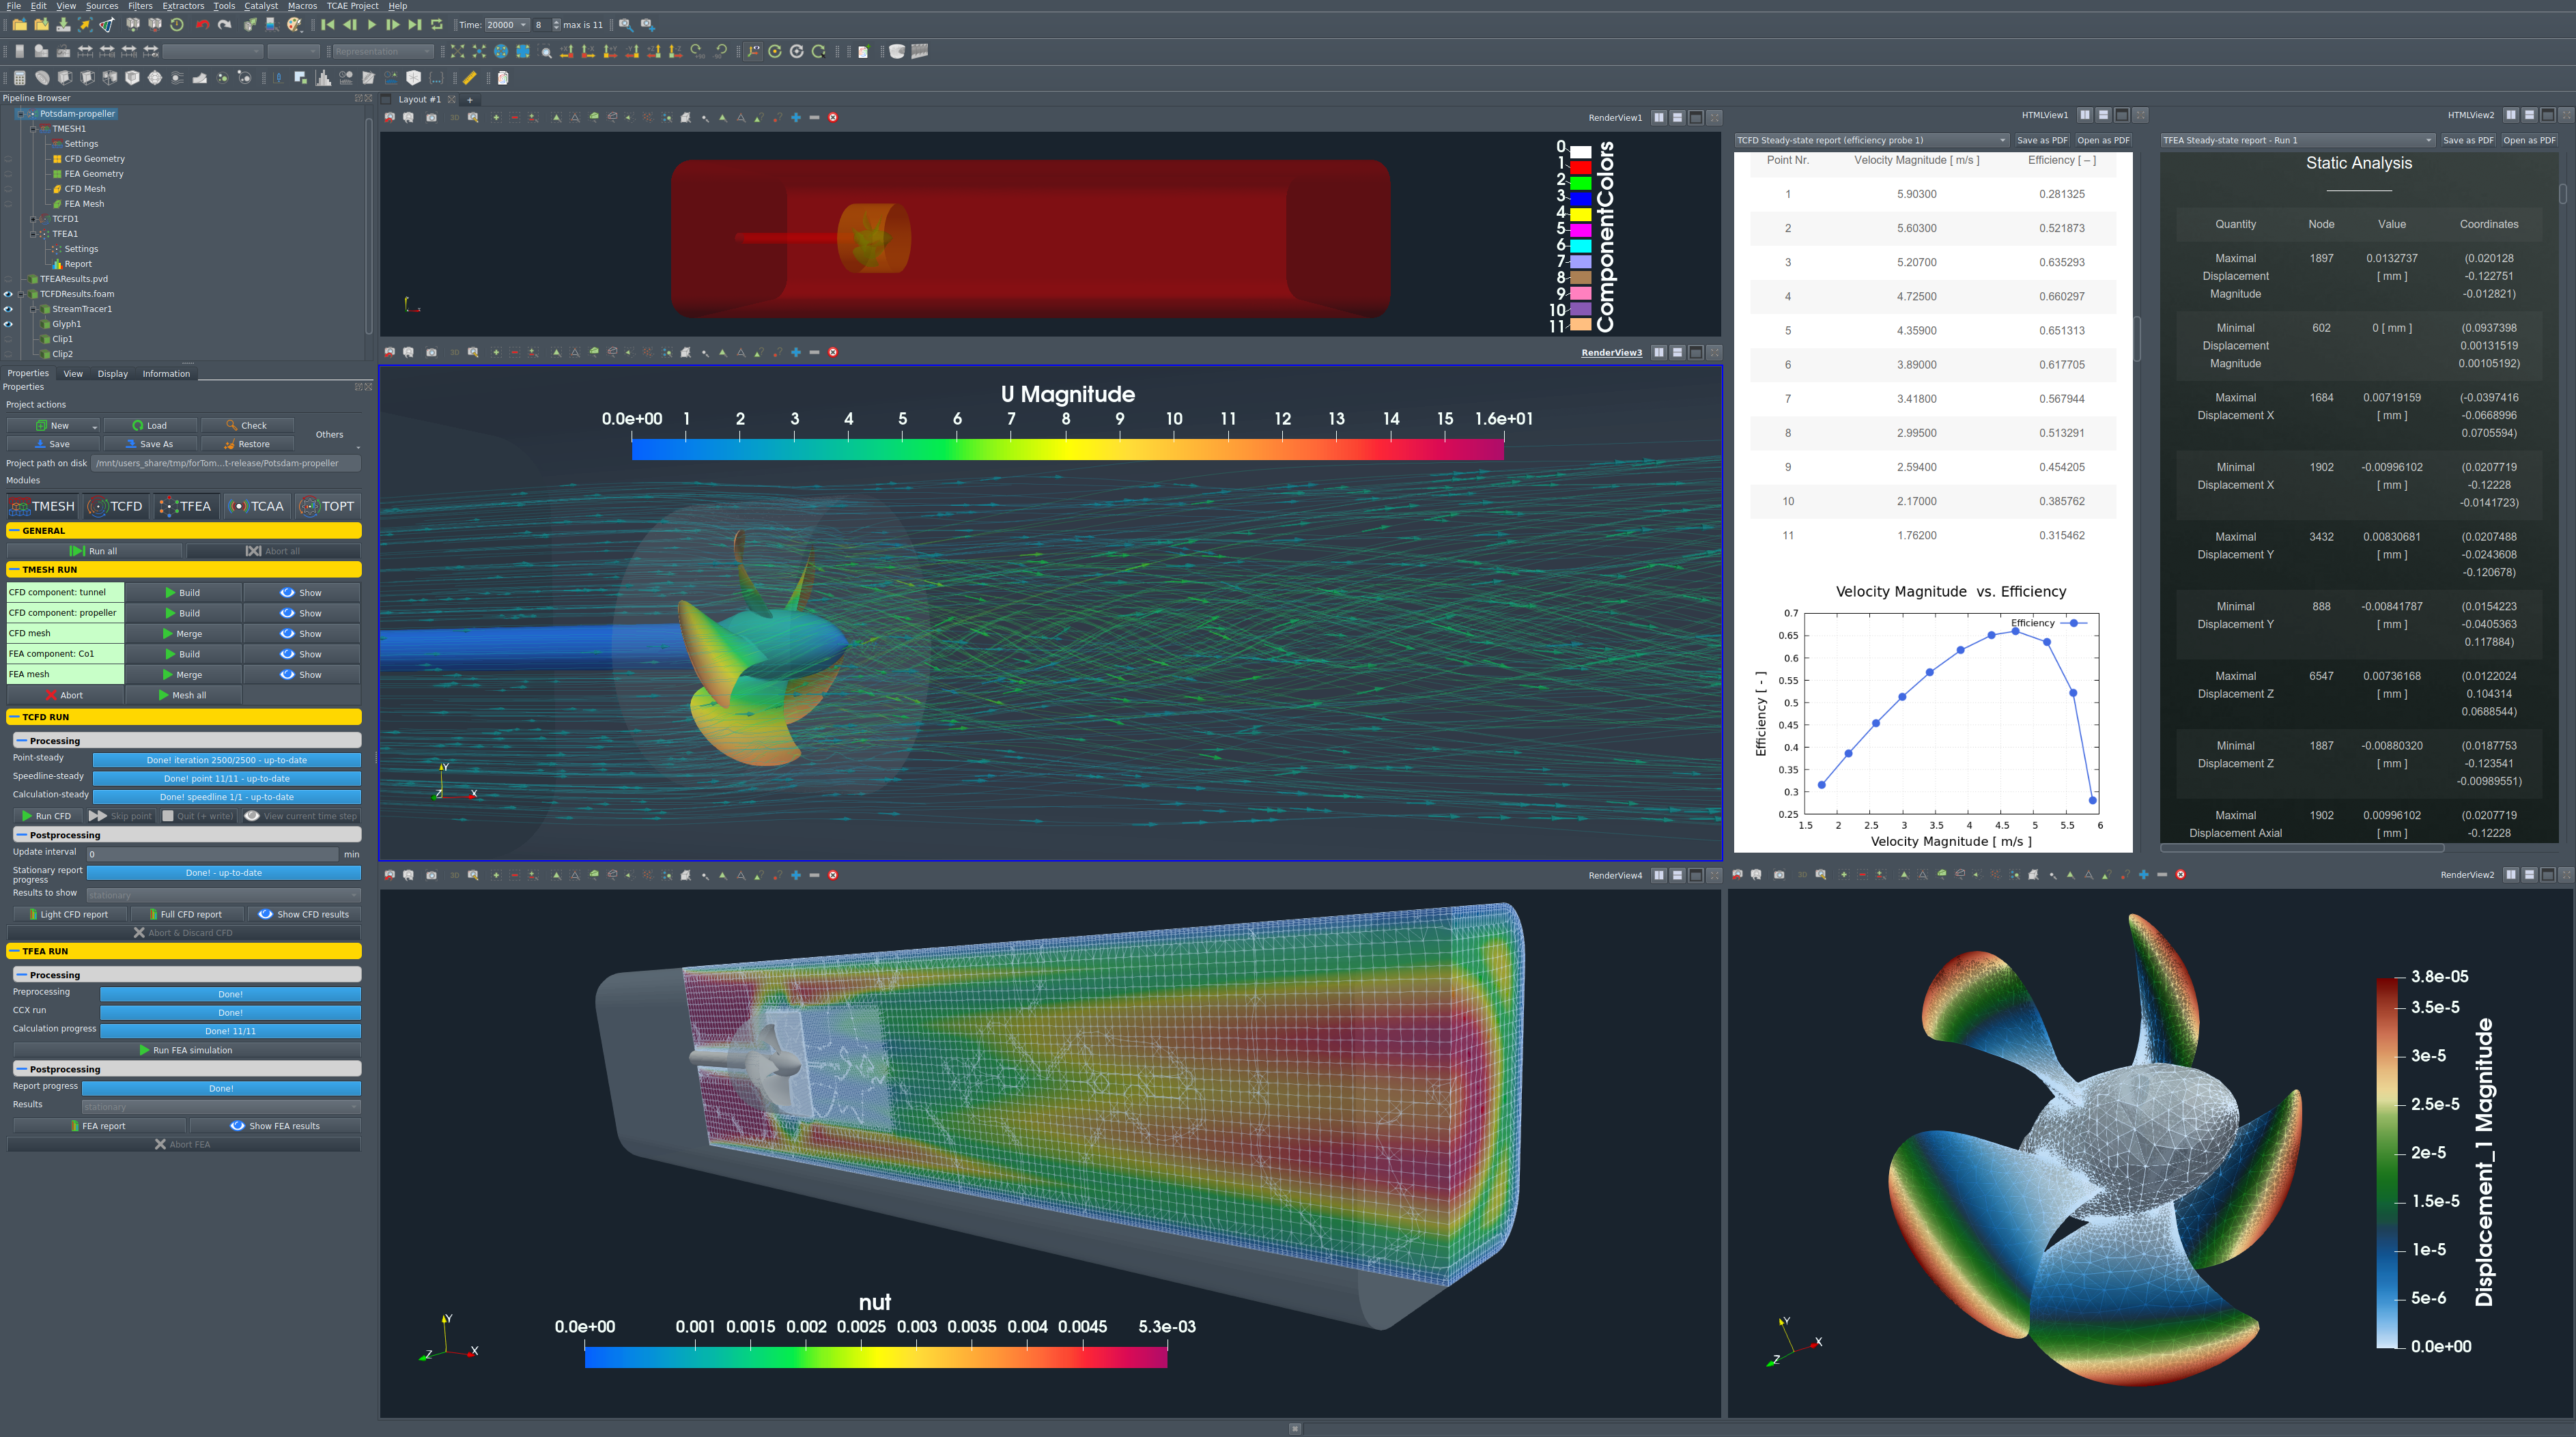Switch to the Information tab
The height and width of the screenshot is (1437, 2576).
(166, 374)
